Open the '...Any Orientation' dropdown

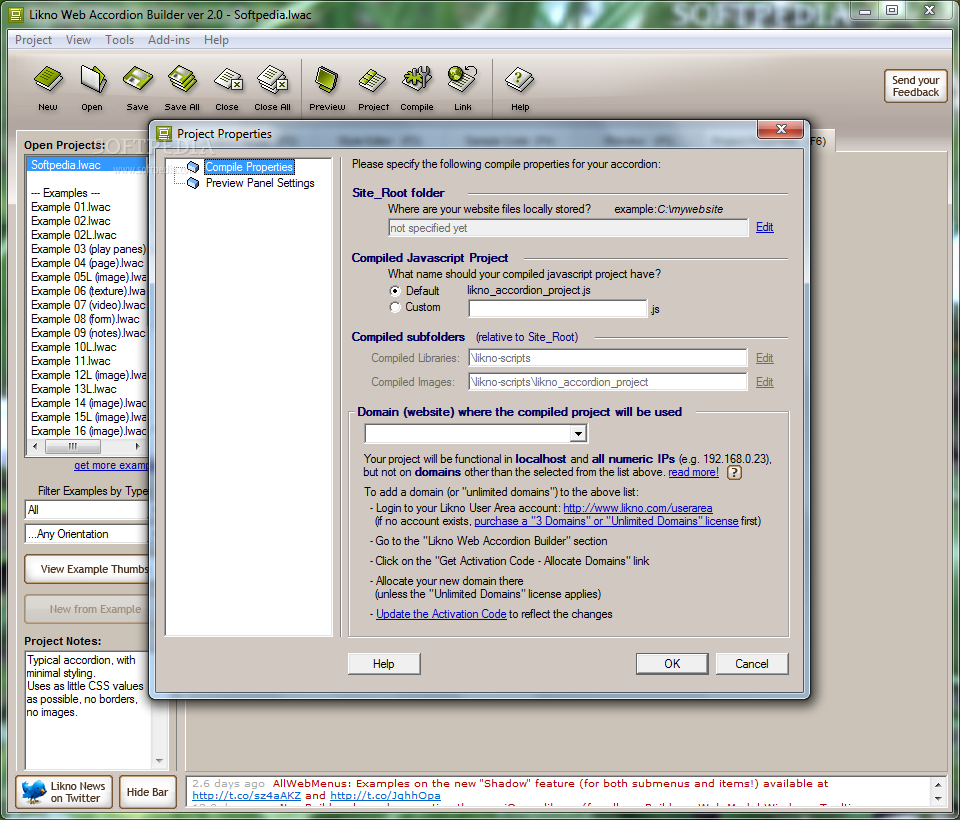(x=86, y=534)
